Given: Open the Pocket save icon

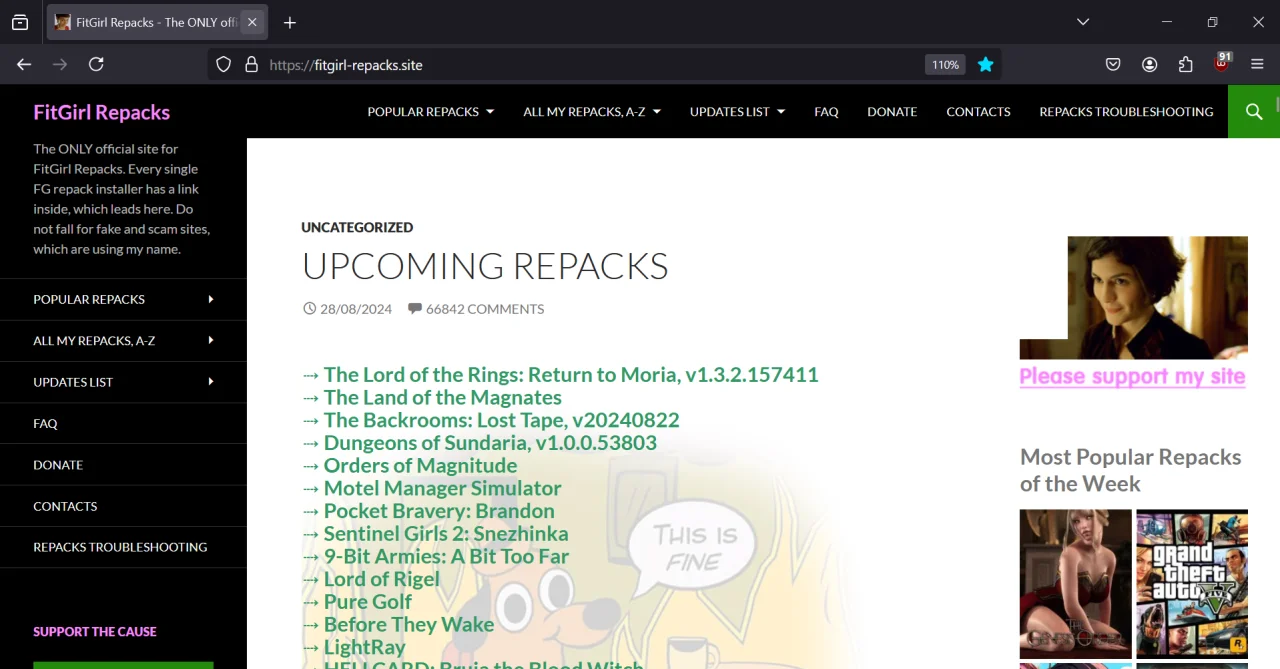Looking at the screenshot, I should 1113,64.
